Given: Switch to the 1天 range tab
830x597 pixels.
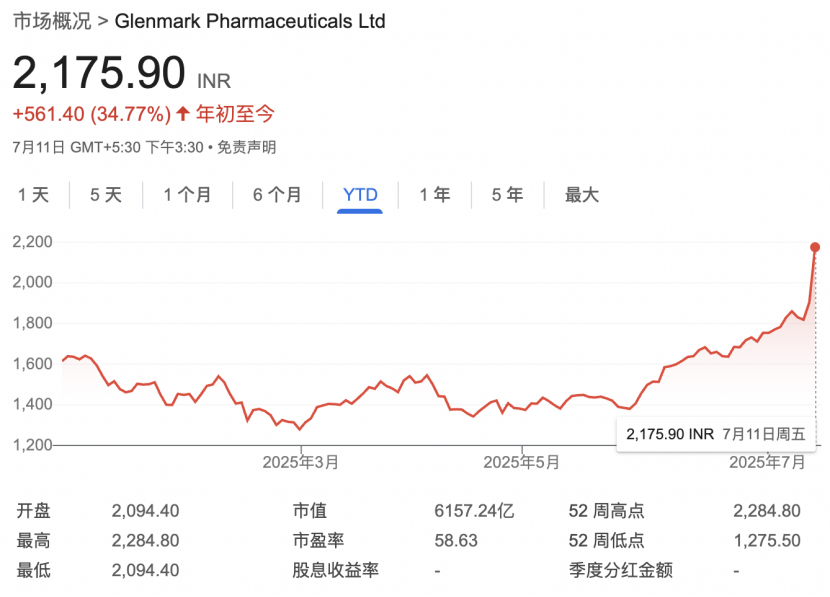Looking at the screenshot, I should [33, 195].
